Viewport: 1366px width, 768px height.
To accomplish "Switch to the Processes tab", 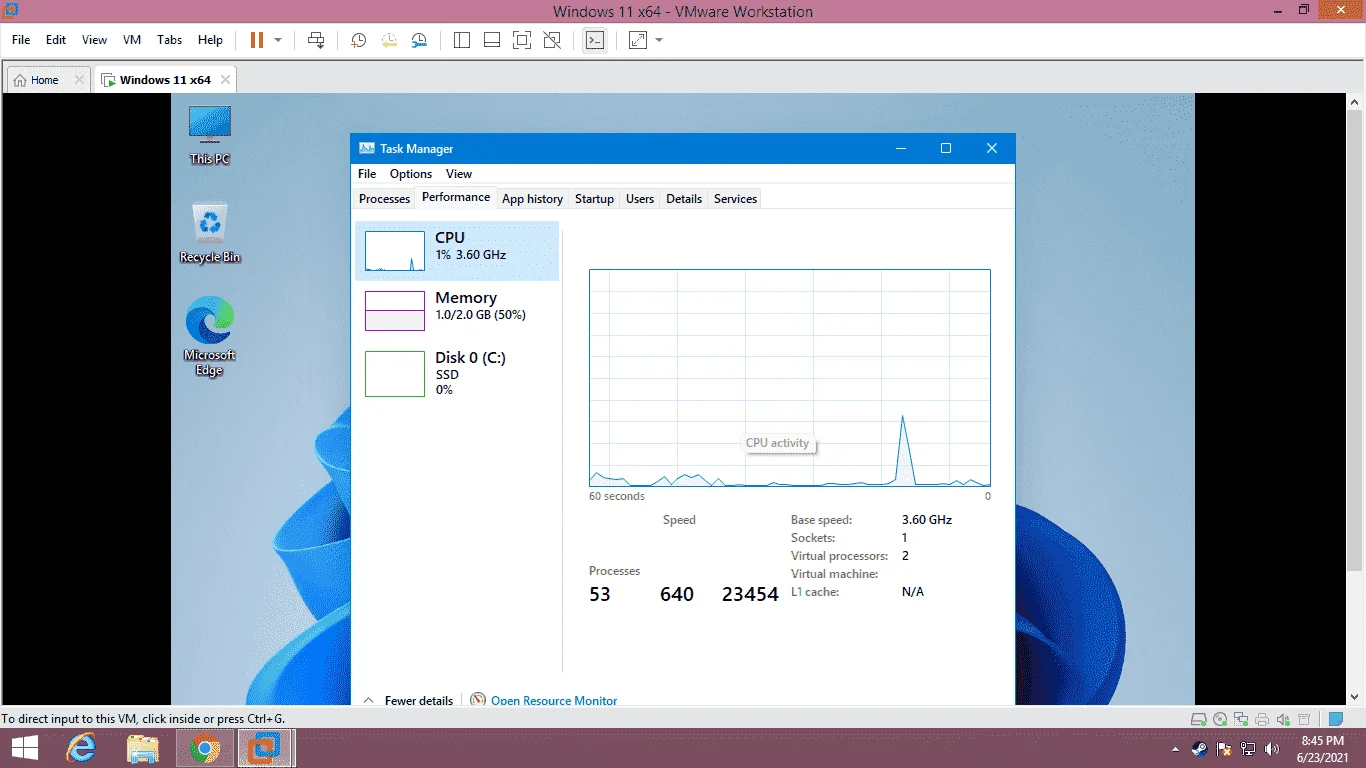I will pyautogui.click(x=385, y=199).
